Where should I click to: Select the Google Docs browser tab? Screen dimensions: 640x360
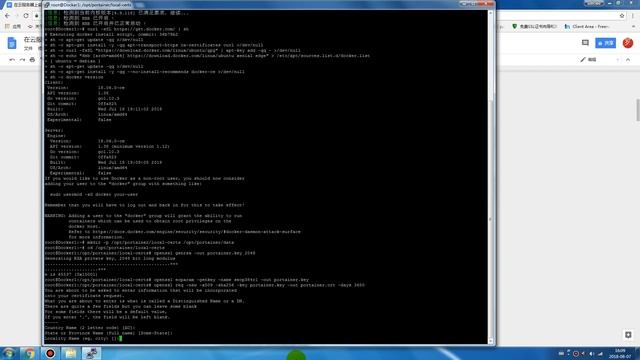pos(23,5)
